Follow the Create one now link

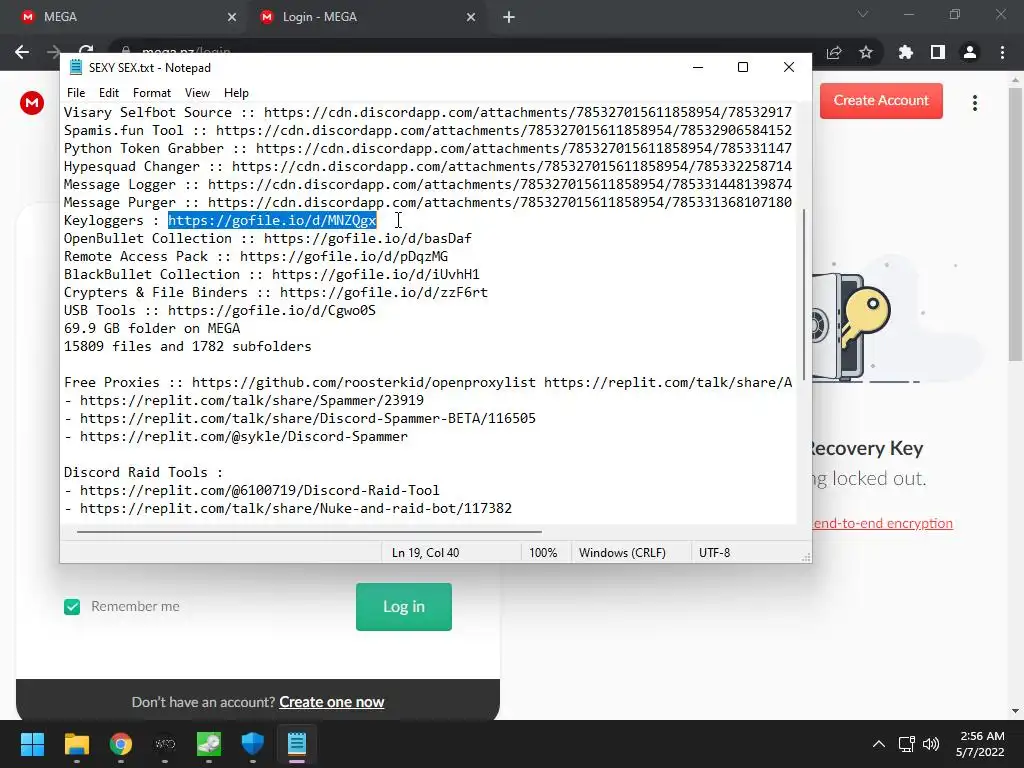[x=332, y=702]
